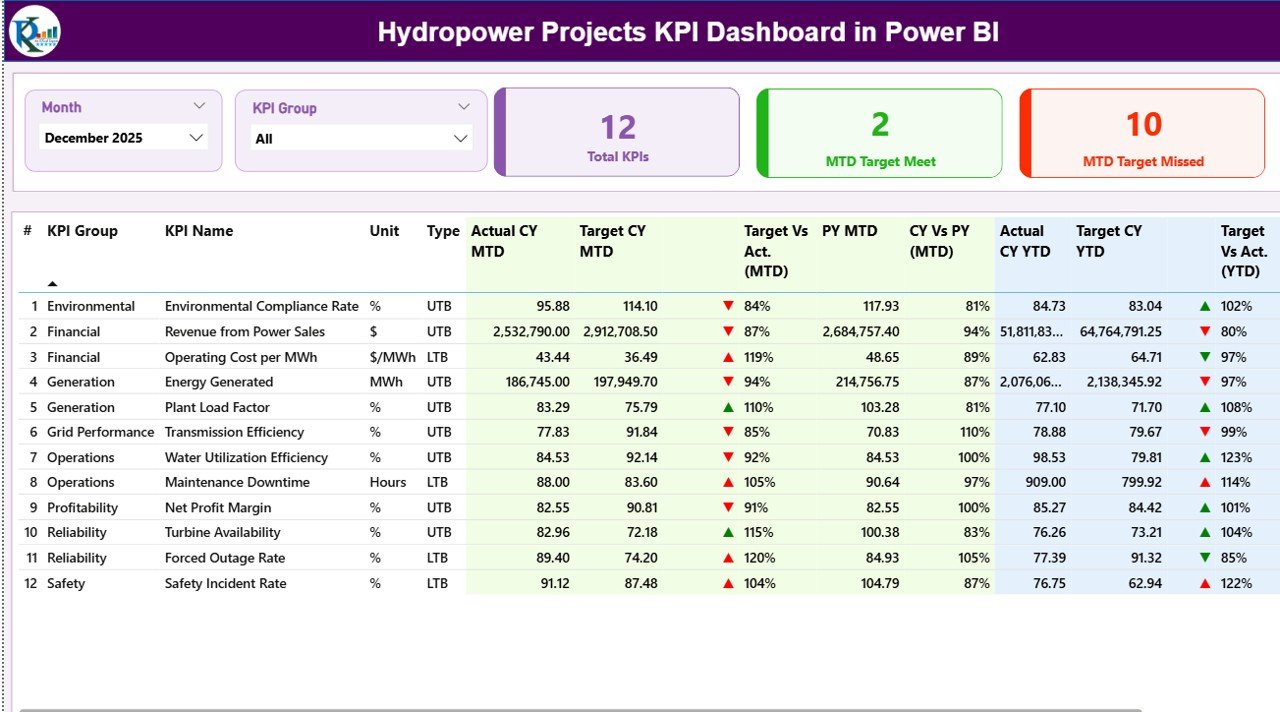The width and height of the screenshot is (1280, 712).
Task: Collapse the Month slicer using its header chevron
Action: click(199, 105)
